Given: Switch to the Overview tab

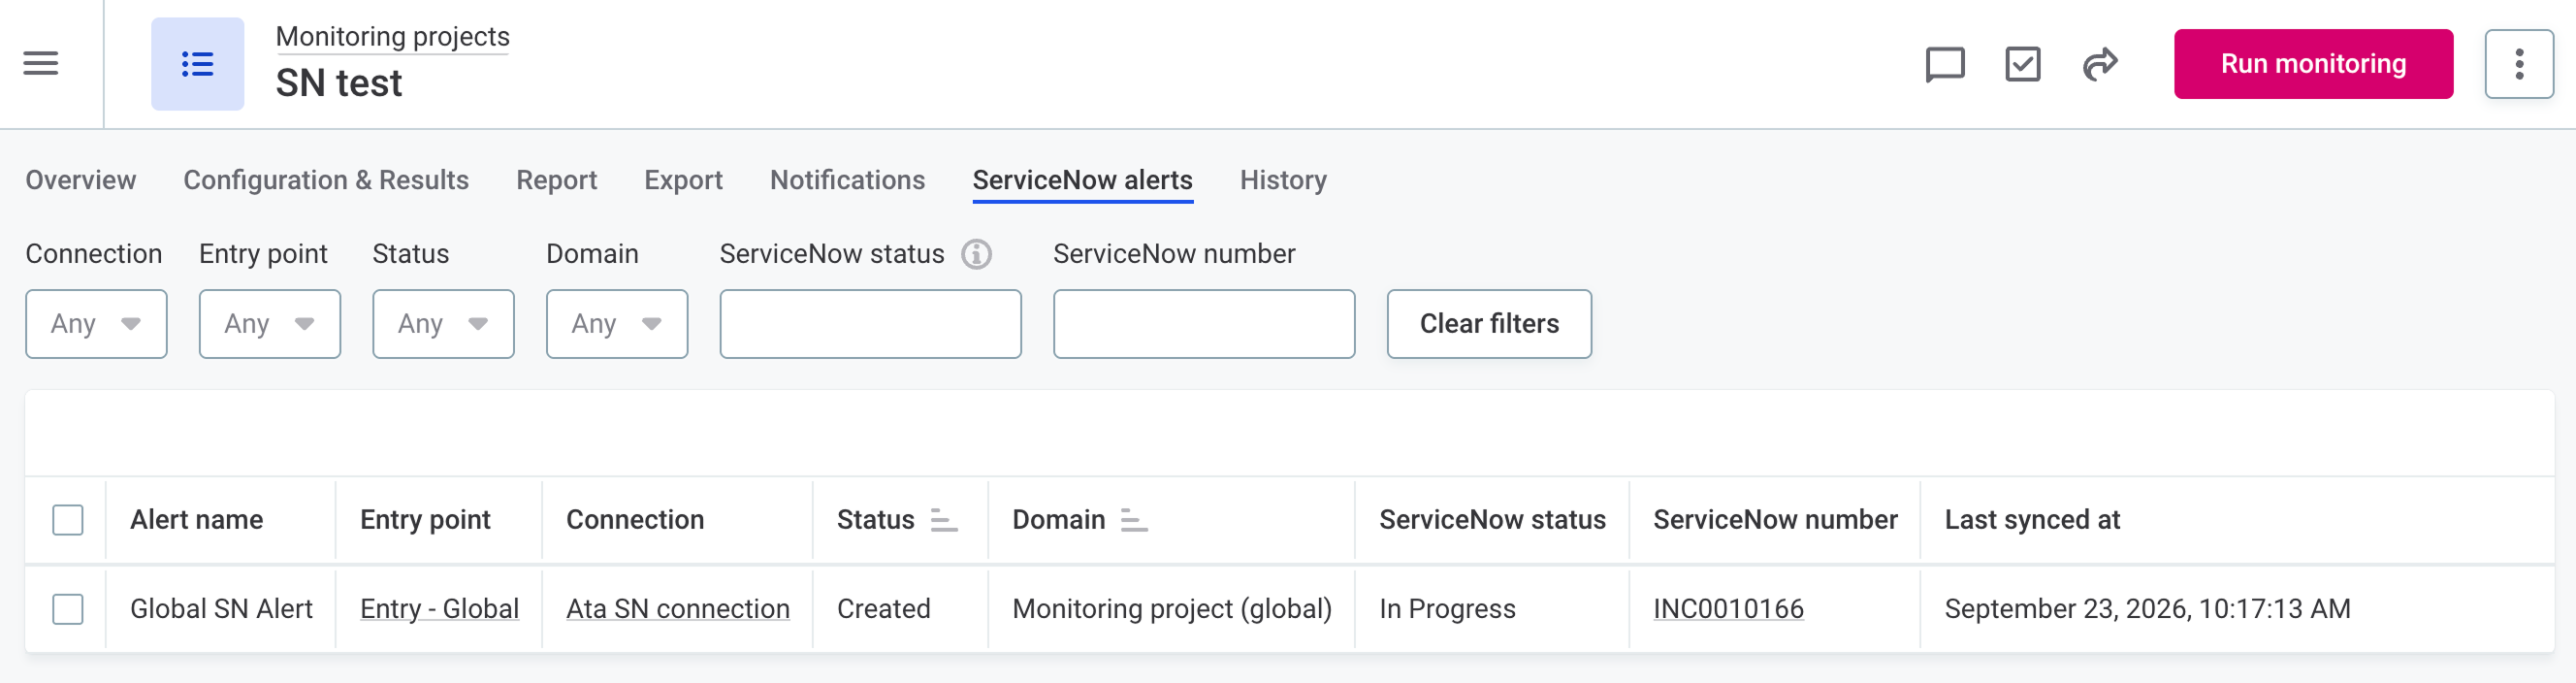Looking at the screenshot, I should point(81,180).
